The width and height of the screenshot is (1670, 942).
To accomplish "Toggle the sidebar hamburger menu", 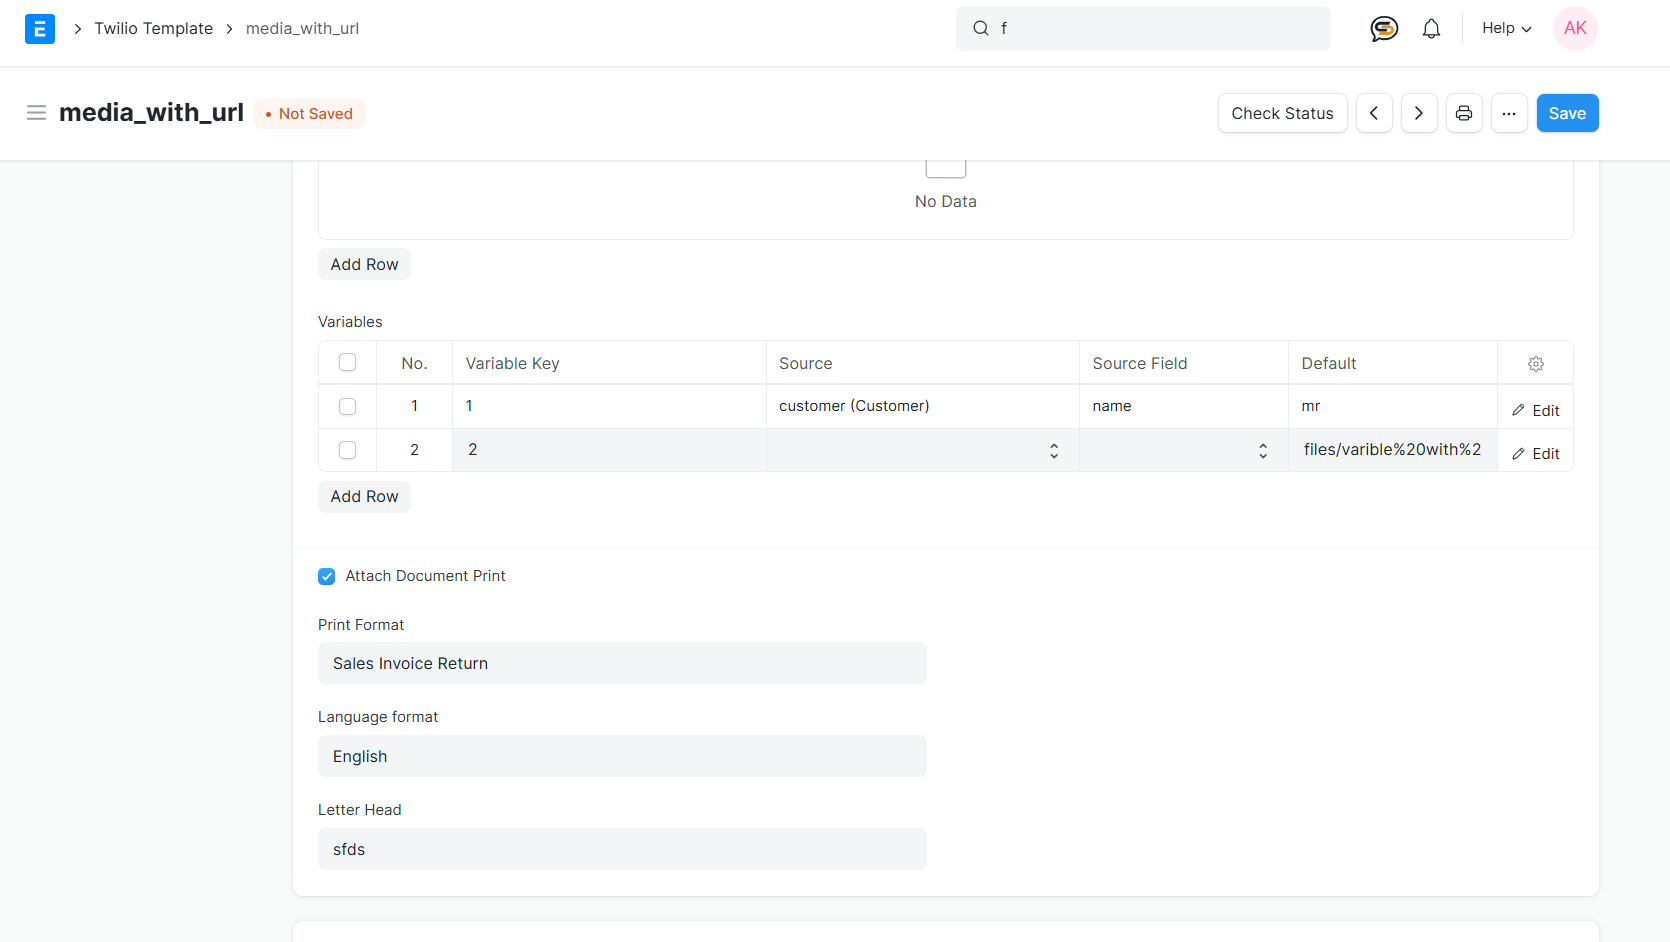I will (37, 113).
